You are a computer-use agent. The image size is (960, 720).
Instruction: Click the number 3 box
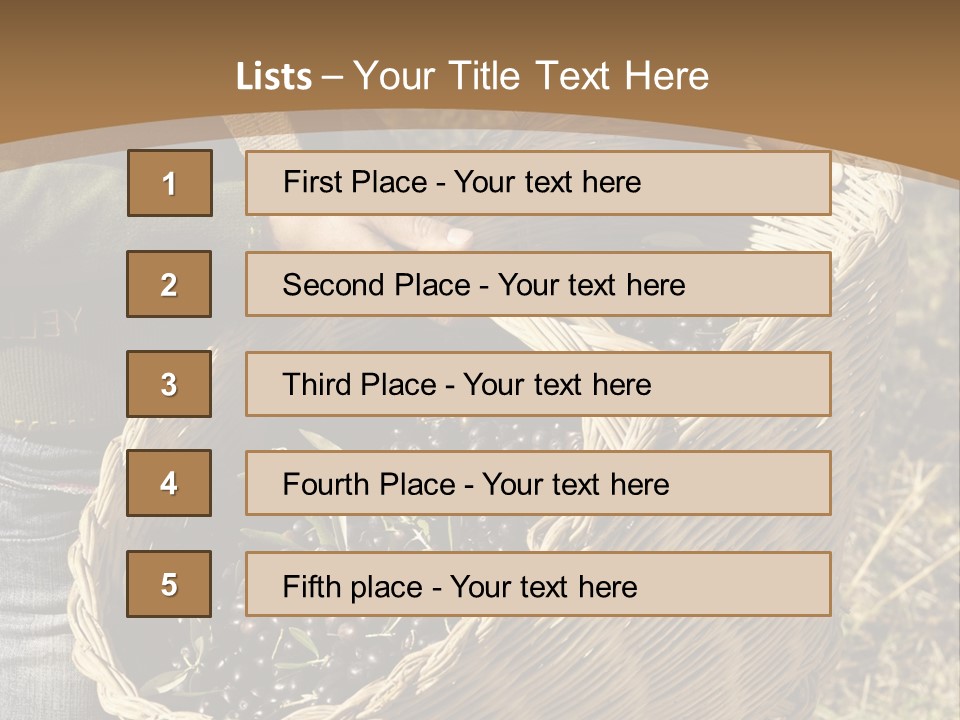click(x=169, y=384)
